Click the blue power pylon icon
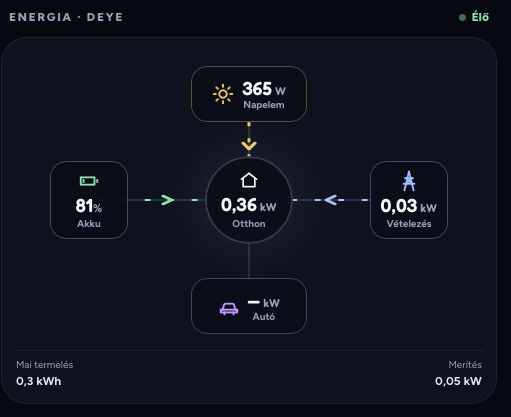The height and width of the screenshot is (417, 511). pyautogui.click(x=409, y=181)
